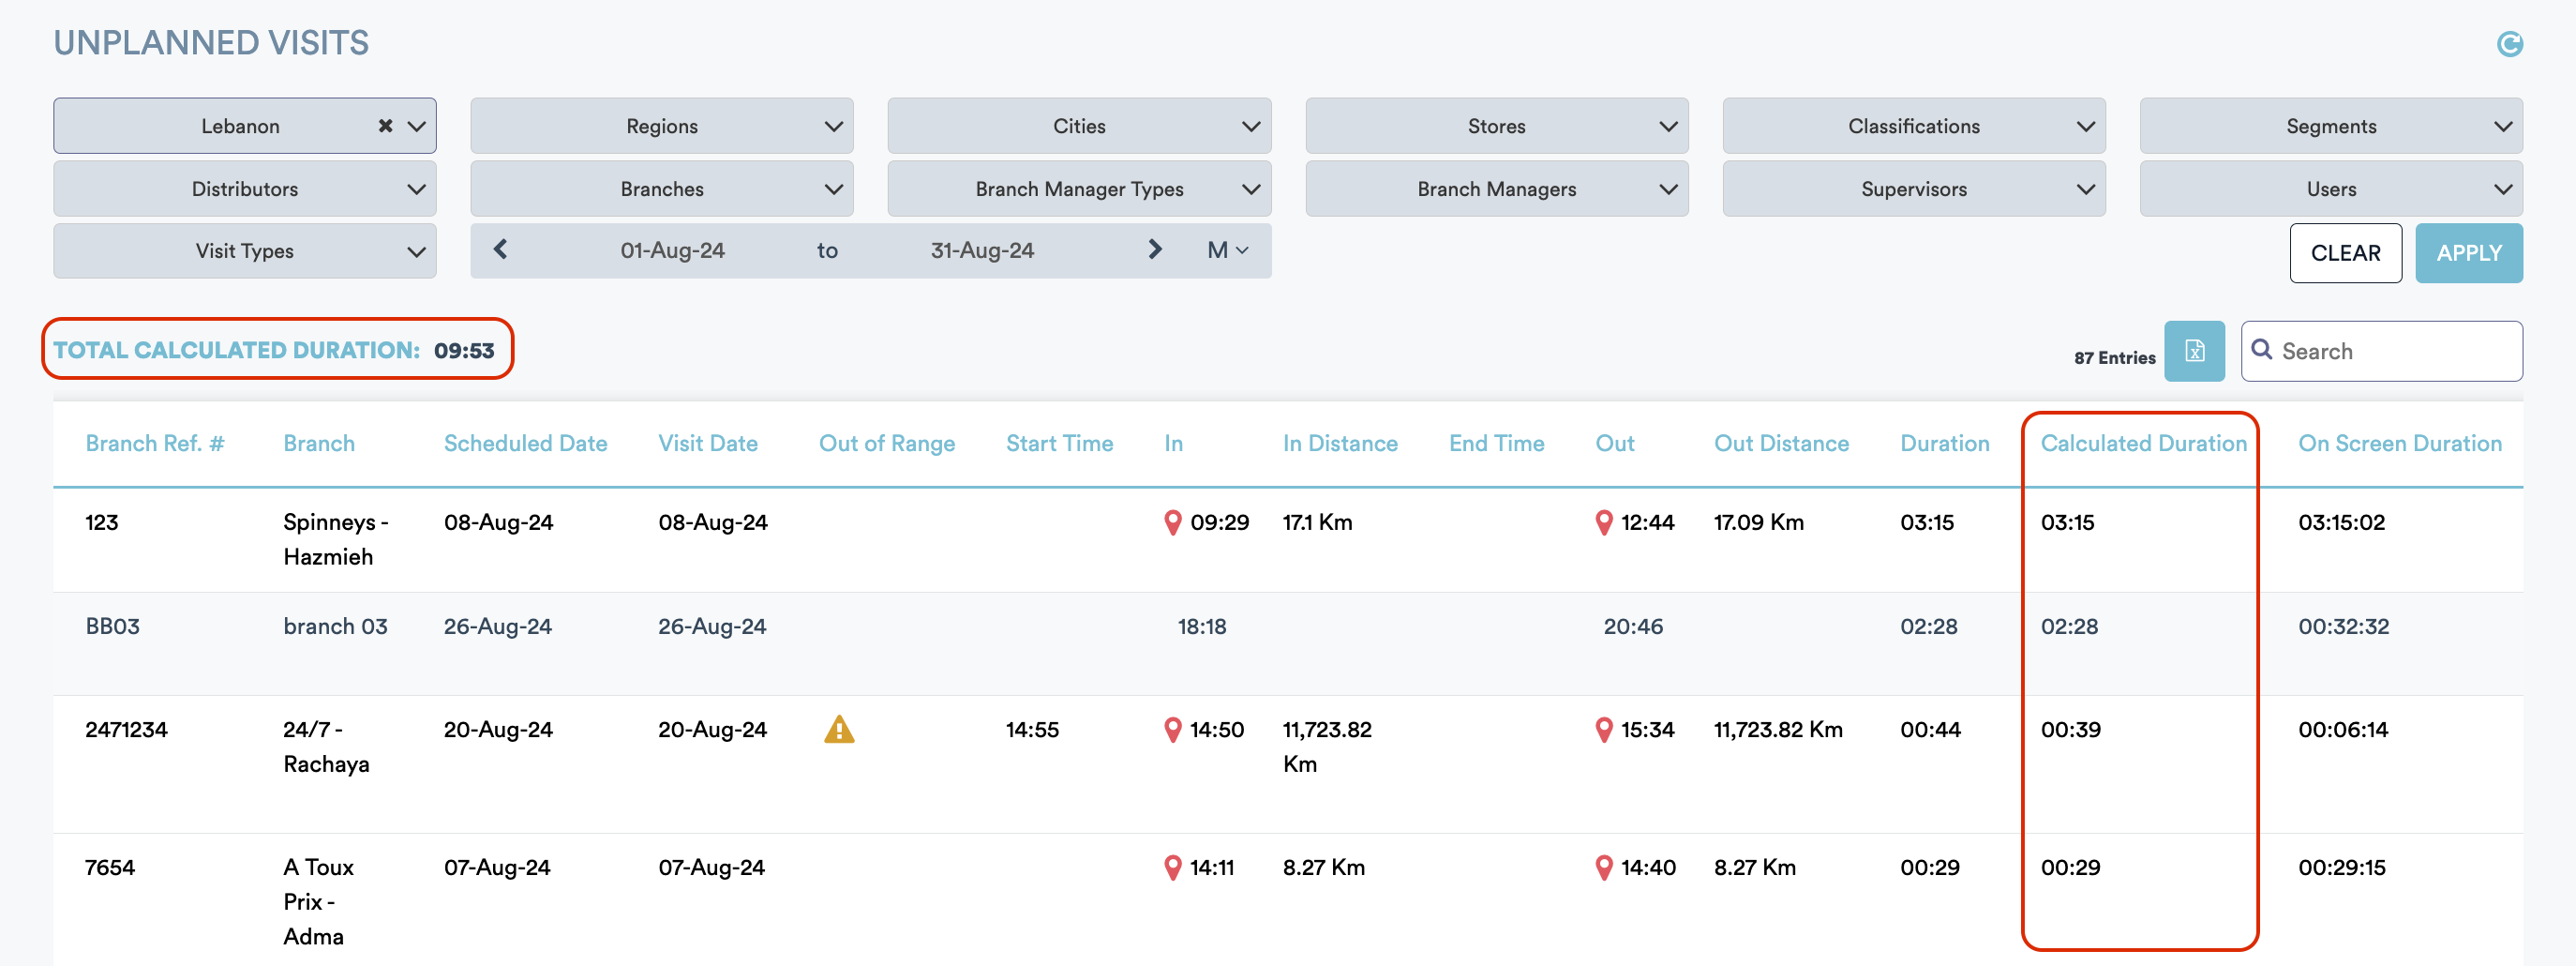Sort by Visit Date column header
Viewport: 2576px width, 966px height.
pyautogui.click(x=707, y=443)
